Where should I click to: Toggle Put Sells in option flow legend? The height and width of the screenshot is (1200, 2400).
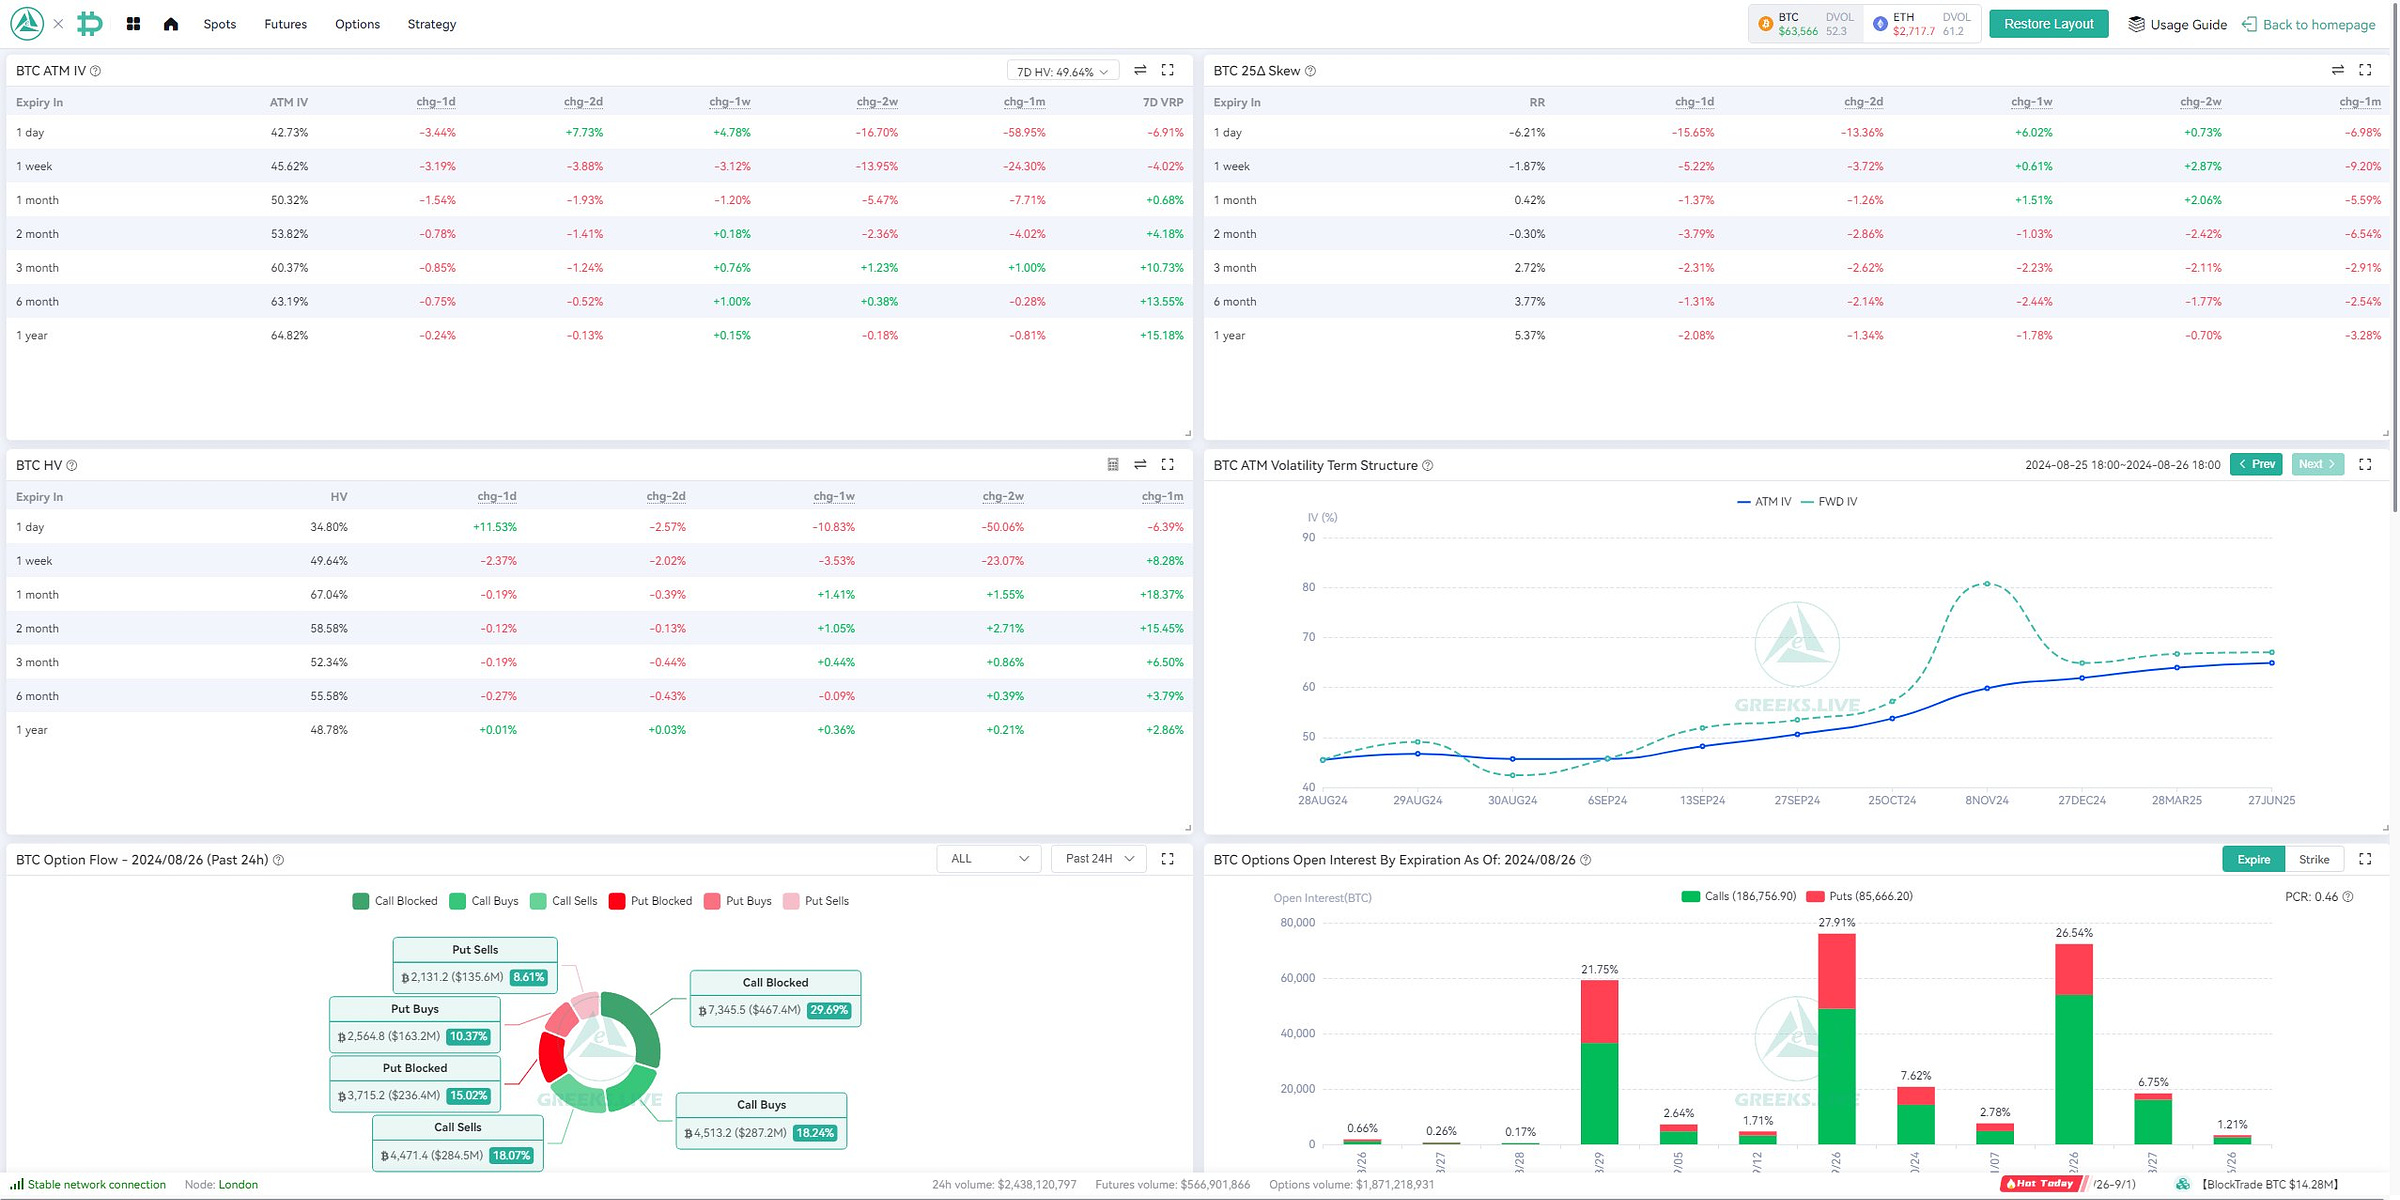(816, 901)
